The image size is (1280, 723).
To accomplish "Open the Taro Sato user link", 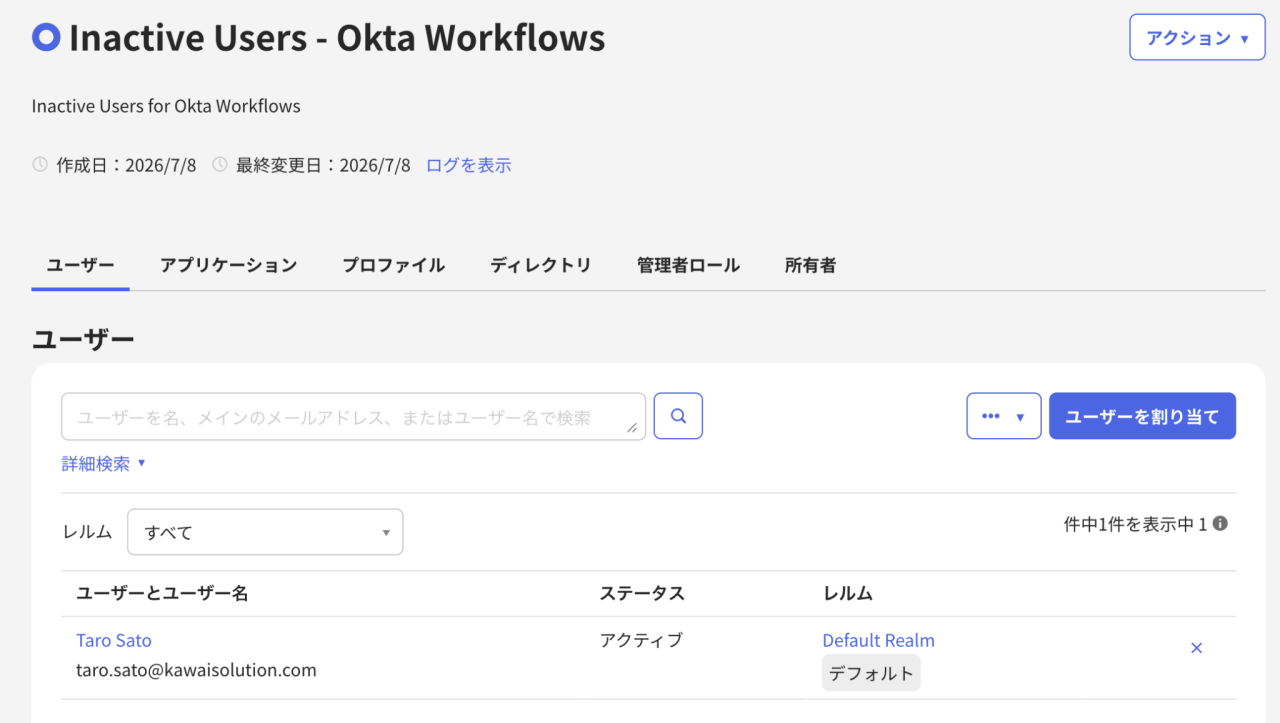I will pyautogui.click(x=114, y=640).
